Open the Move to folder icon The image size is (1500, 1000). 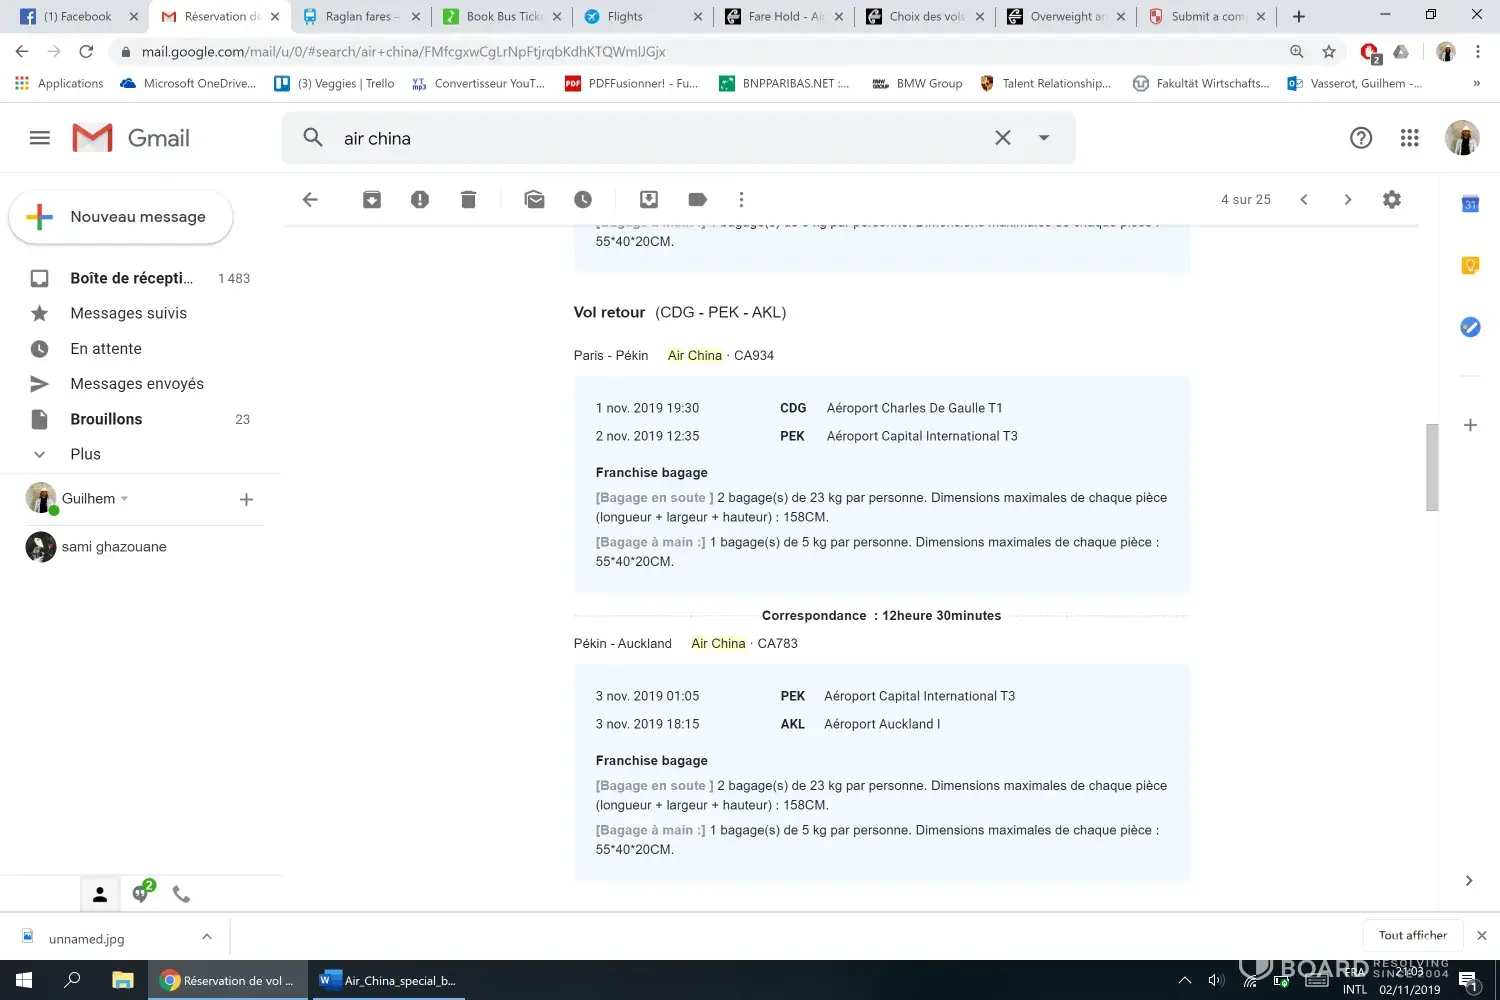point(649,200)
